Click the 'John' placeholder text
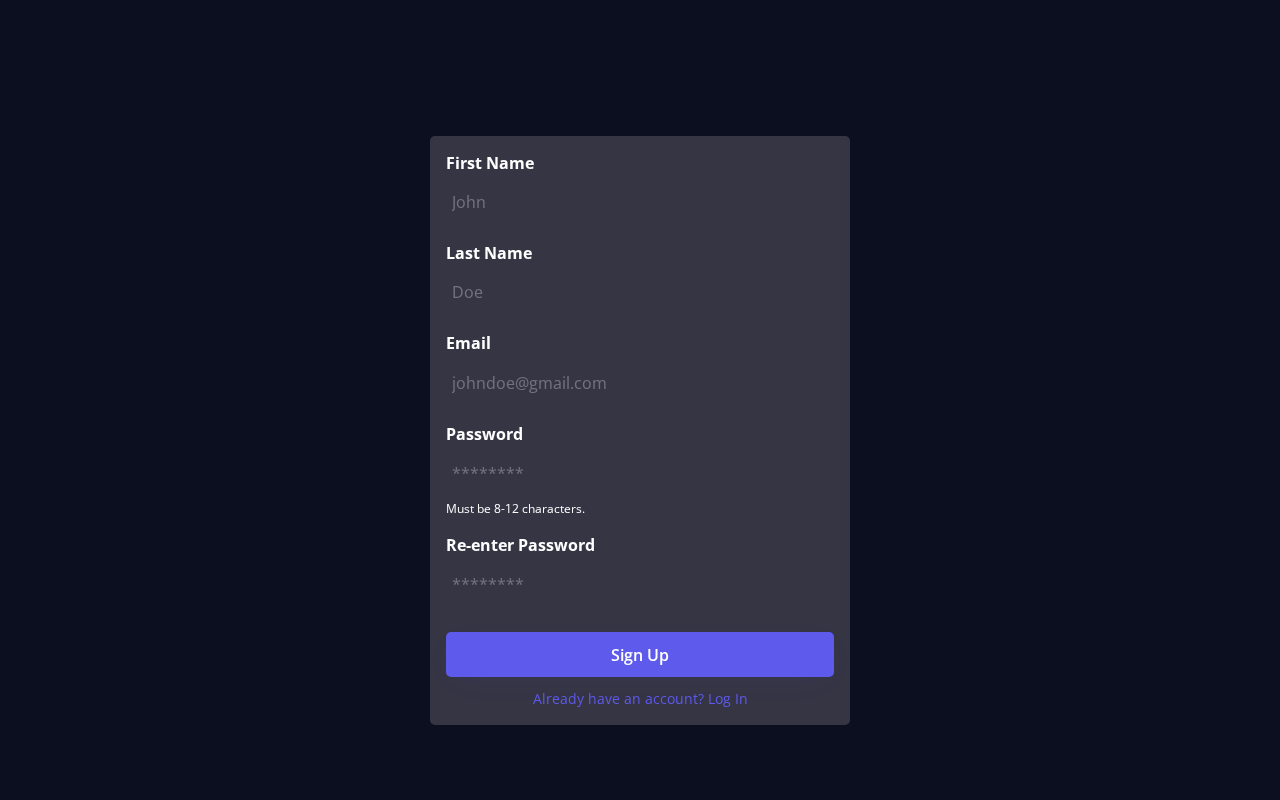1280x800 pixels. tap(469, 202)
